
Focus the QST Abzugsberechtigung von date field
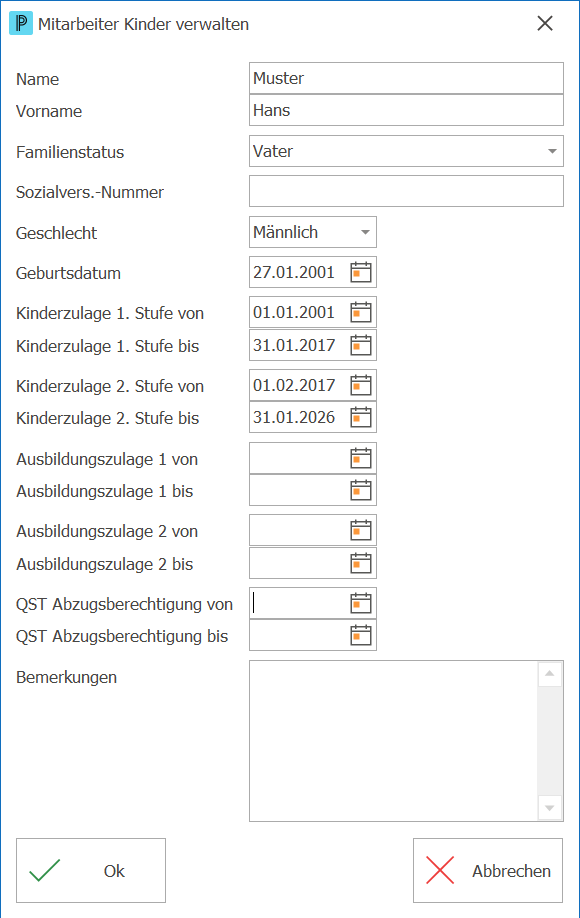pos(313,603)
